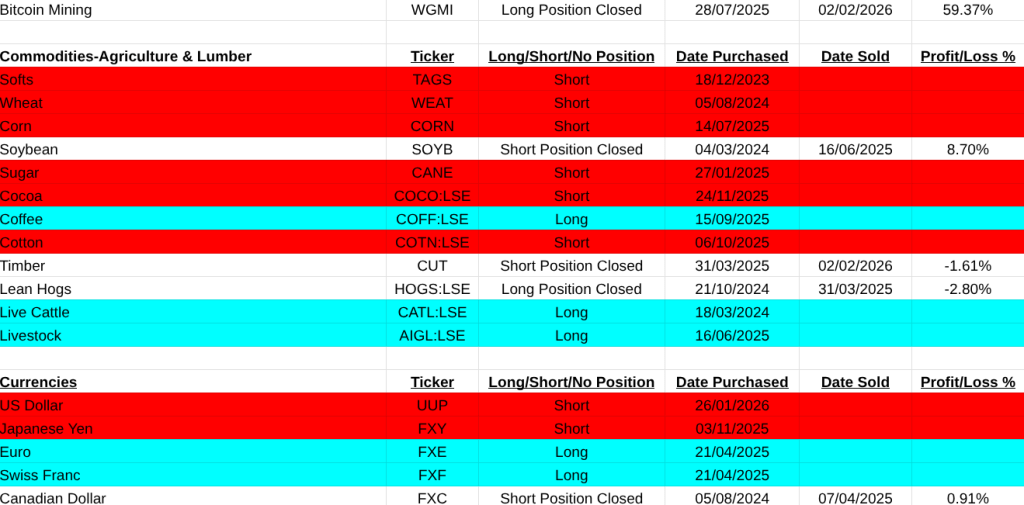Click Soybean's 8.70% profit cell
This screenshot has height=505, width=1024.
[967, 149]
